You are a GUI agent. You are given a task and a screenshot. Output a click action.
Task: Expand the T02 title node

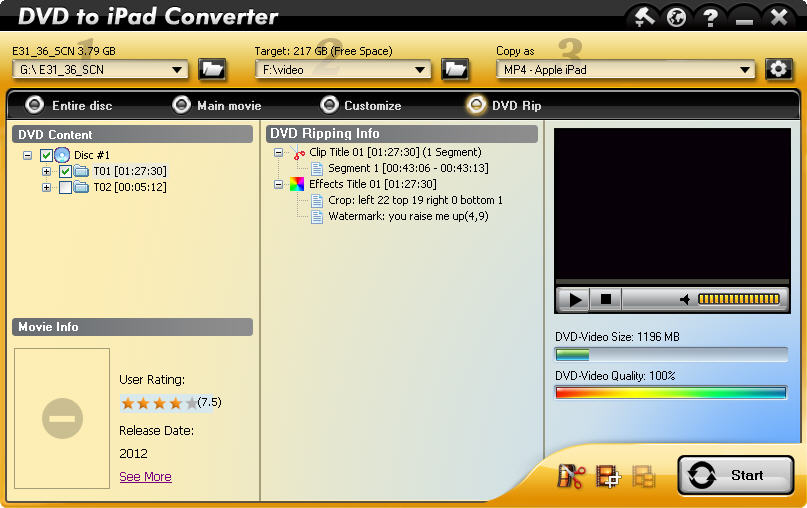click(46, 187)
